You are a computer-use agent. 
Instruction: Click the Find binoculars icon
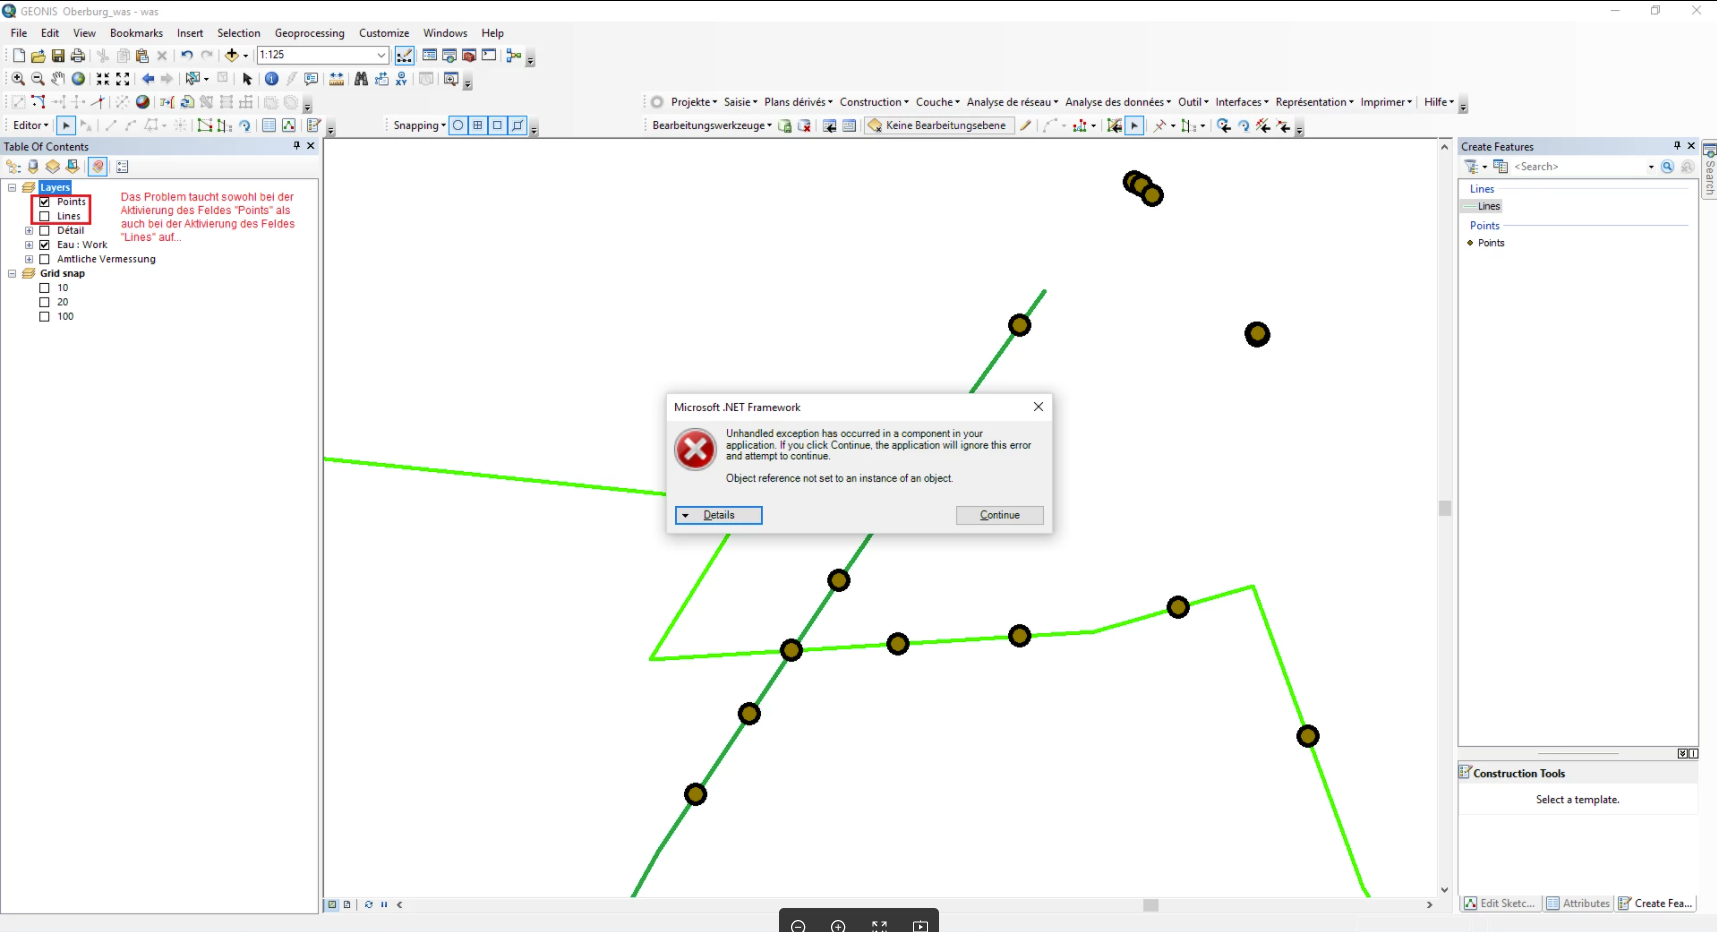(361, 78)
